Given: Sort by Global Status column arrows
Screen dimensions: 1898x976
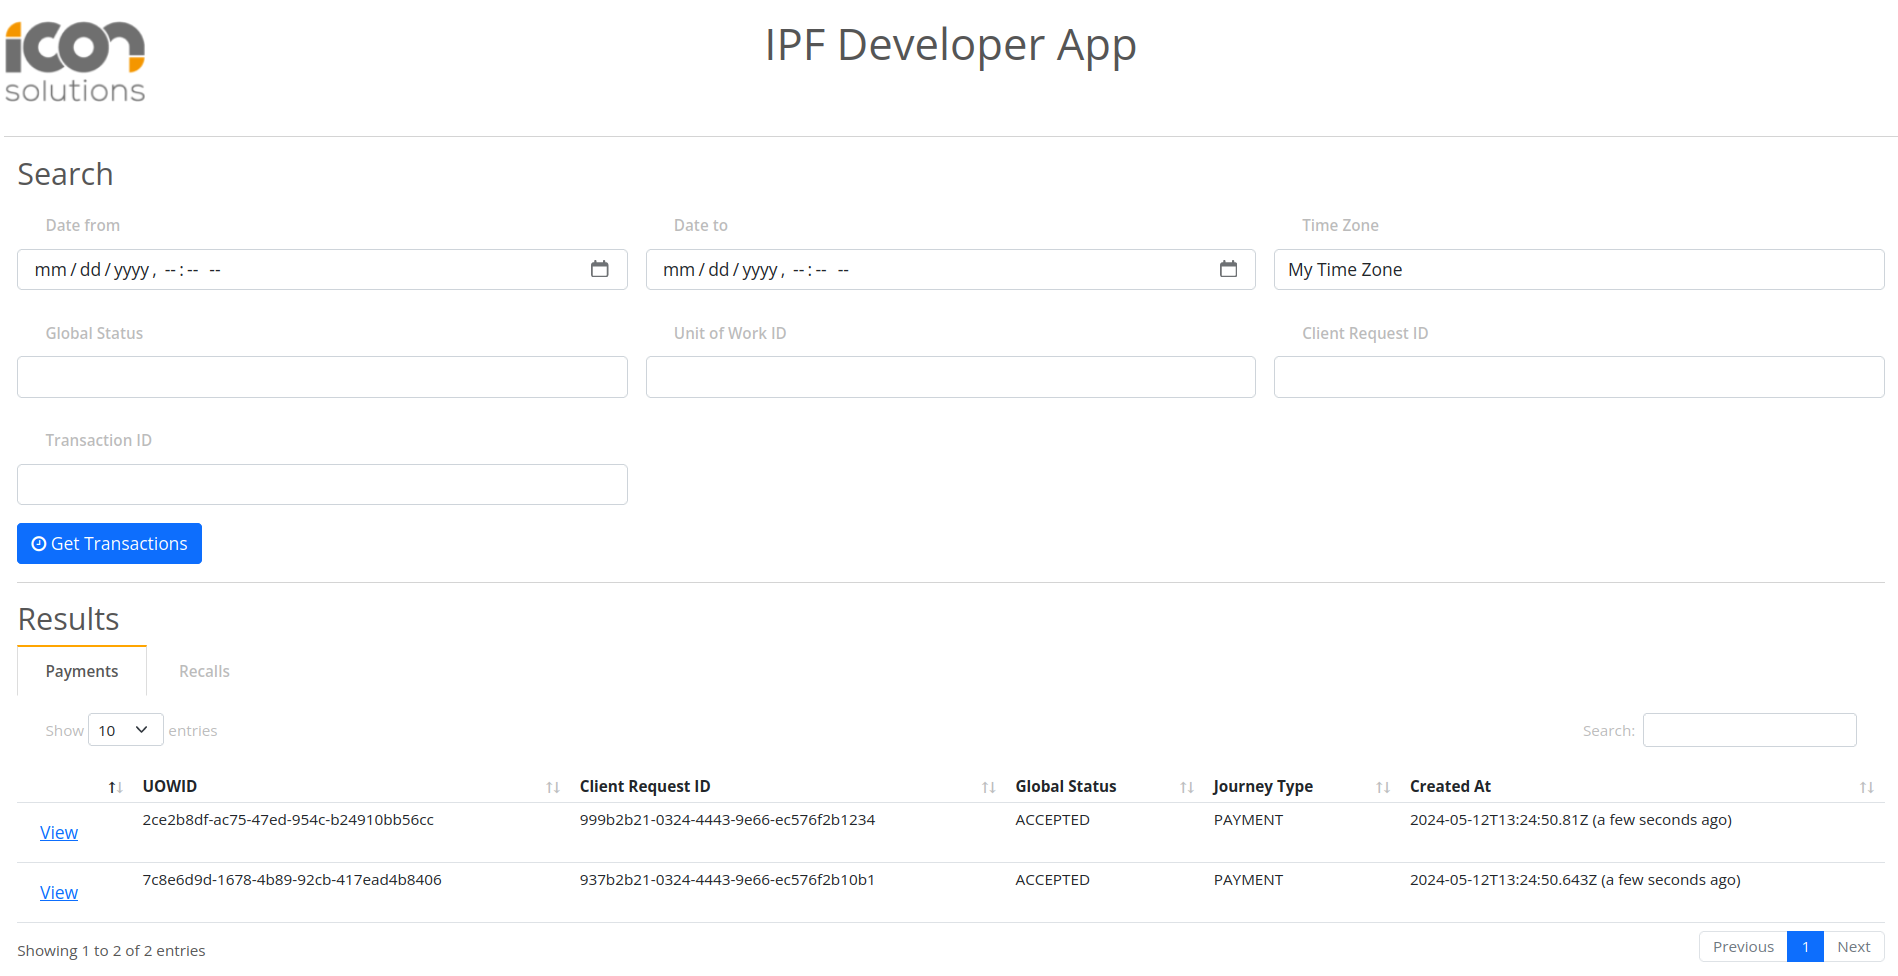Looking at the screenshot, I should pos(1186,788).
